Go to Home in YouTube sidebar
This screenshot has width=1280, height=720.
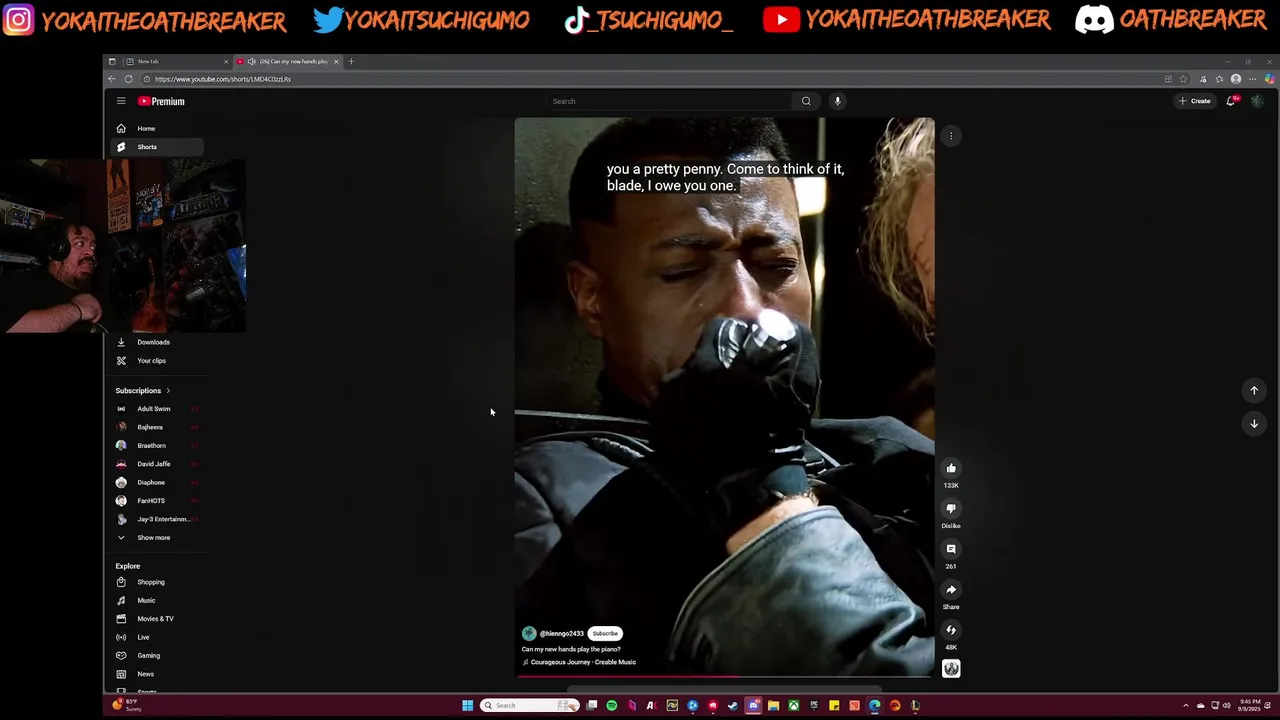pos(157,128)
